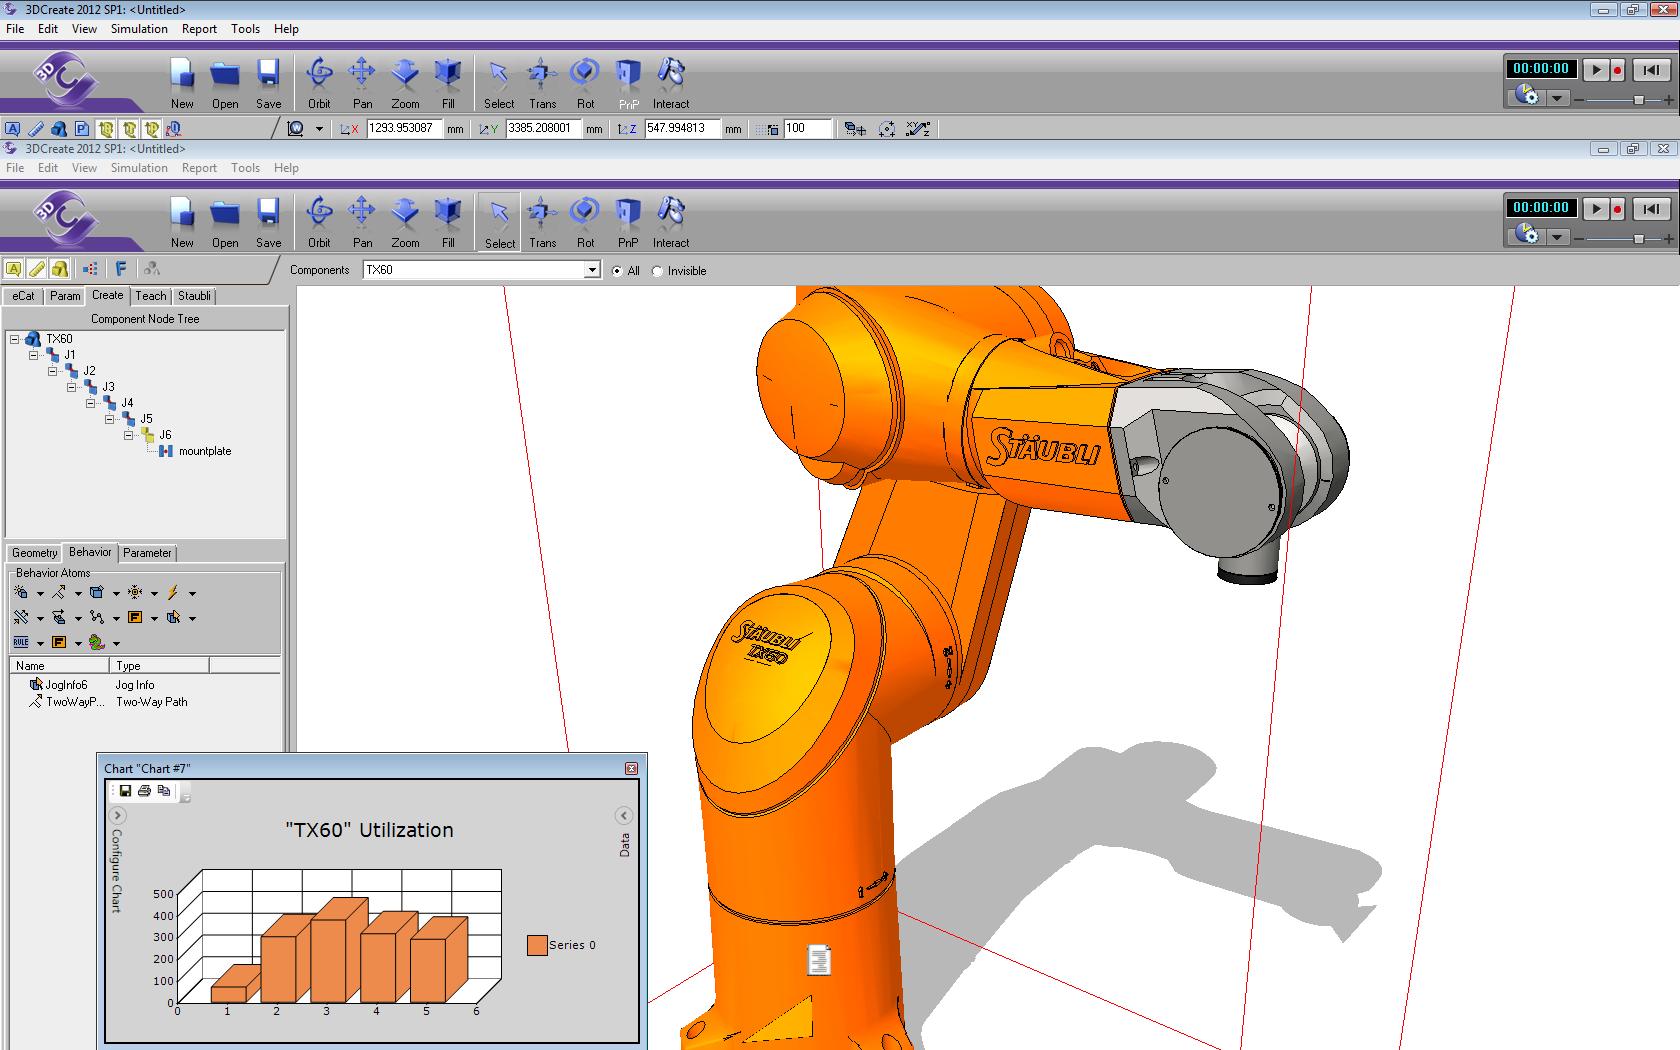The width and height of the screenshot is (1680, 1050).
Task: Click Fill view in the front window toolbar
Action: [448, 222]
